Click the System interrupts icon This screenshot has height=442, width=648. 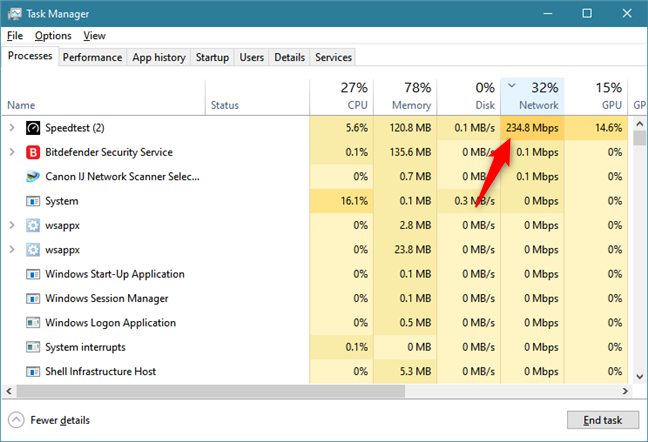33,347
